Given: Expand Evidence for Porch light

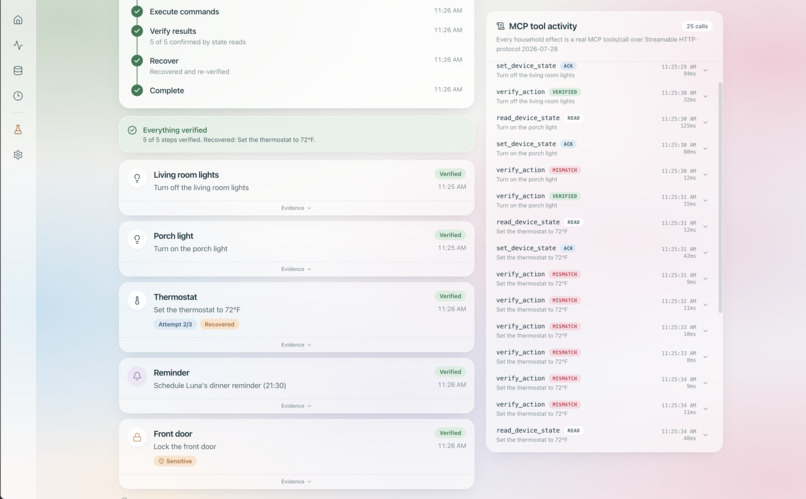Looking at the screenshot, I should [x=296, y=269].
